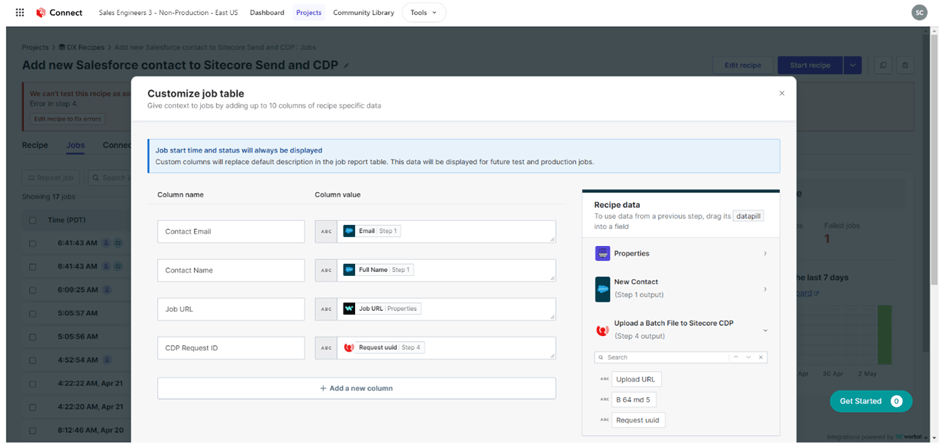944x447 pixels.
Task: Click the Start recipe button
Action: pos(810,65)
